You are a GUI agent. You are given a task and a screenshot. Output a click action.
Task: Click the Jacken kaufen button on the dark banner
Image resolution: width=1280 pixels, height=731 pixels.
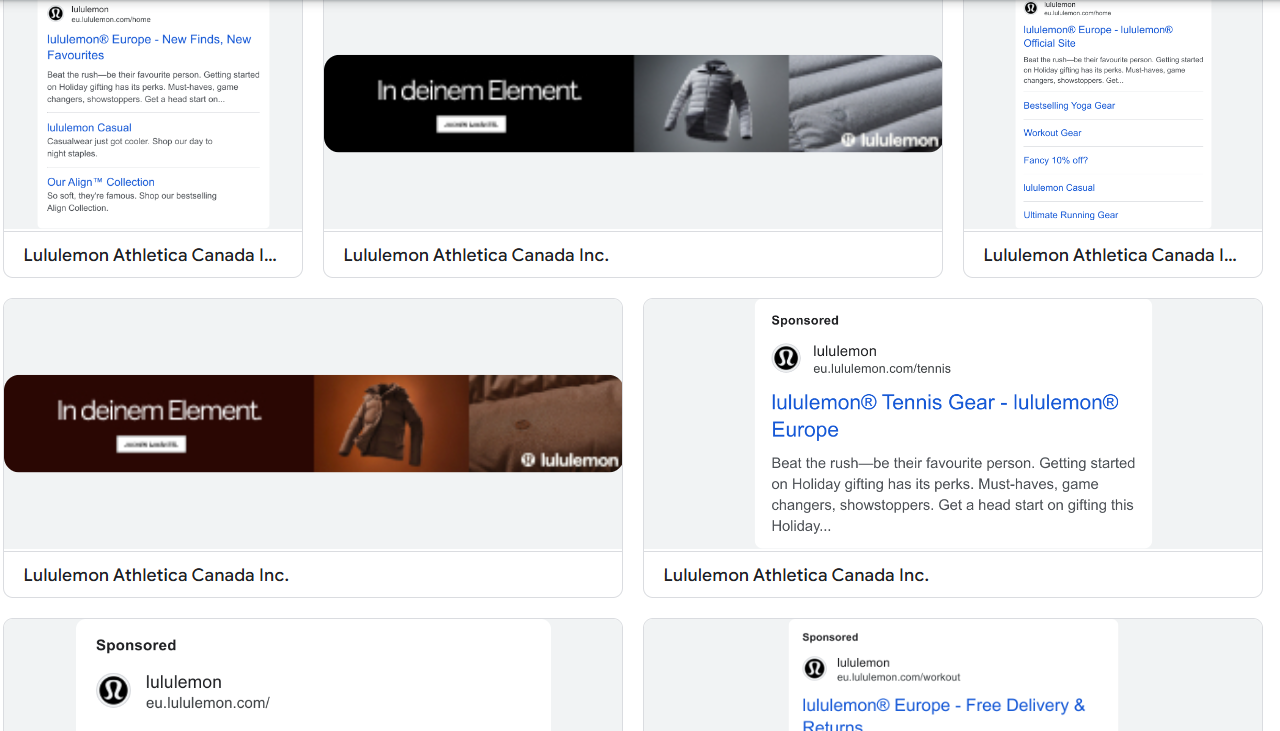click(x=472, y=124)
